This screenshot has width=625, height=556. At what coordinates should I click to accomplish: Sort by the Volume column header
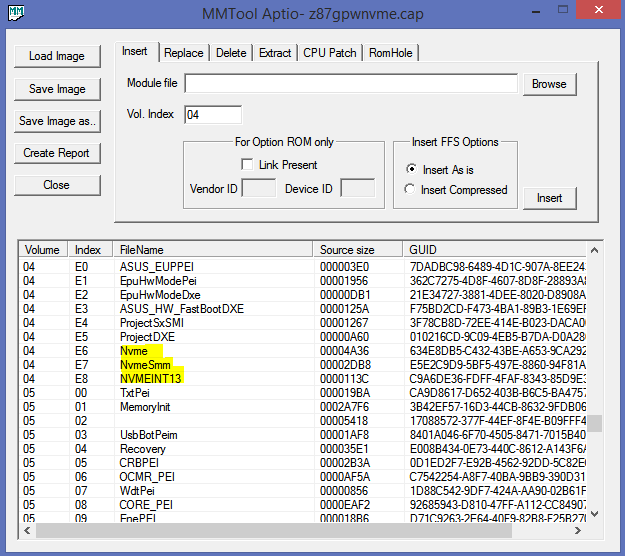(43, 250)
